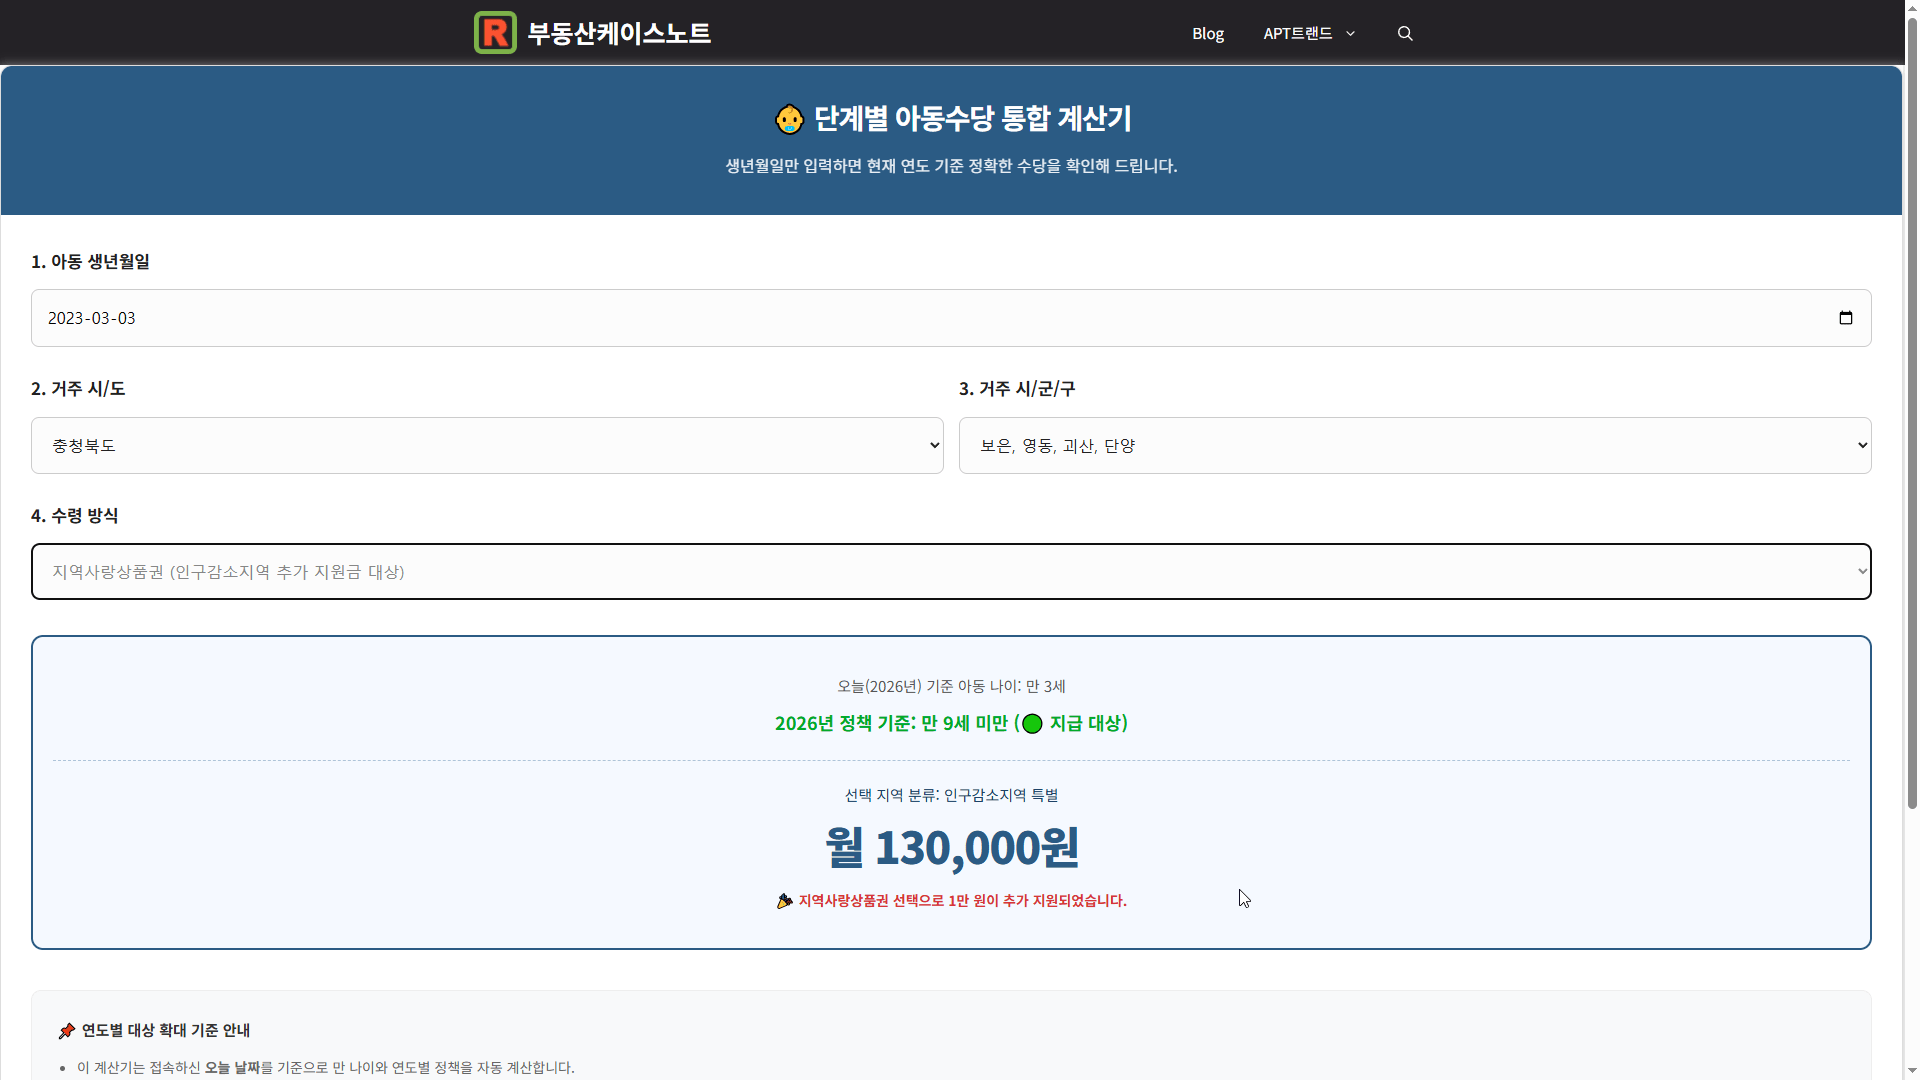1920x1080 pixels.
Task: Click the green circle indicator beside 지급 대상
Action: 1031,723
